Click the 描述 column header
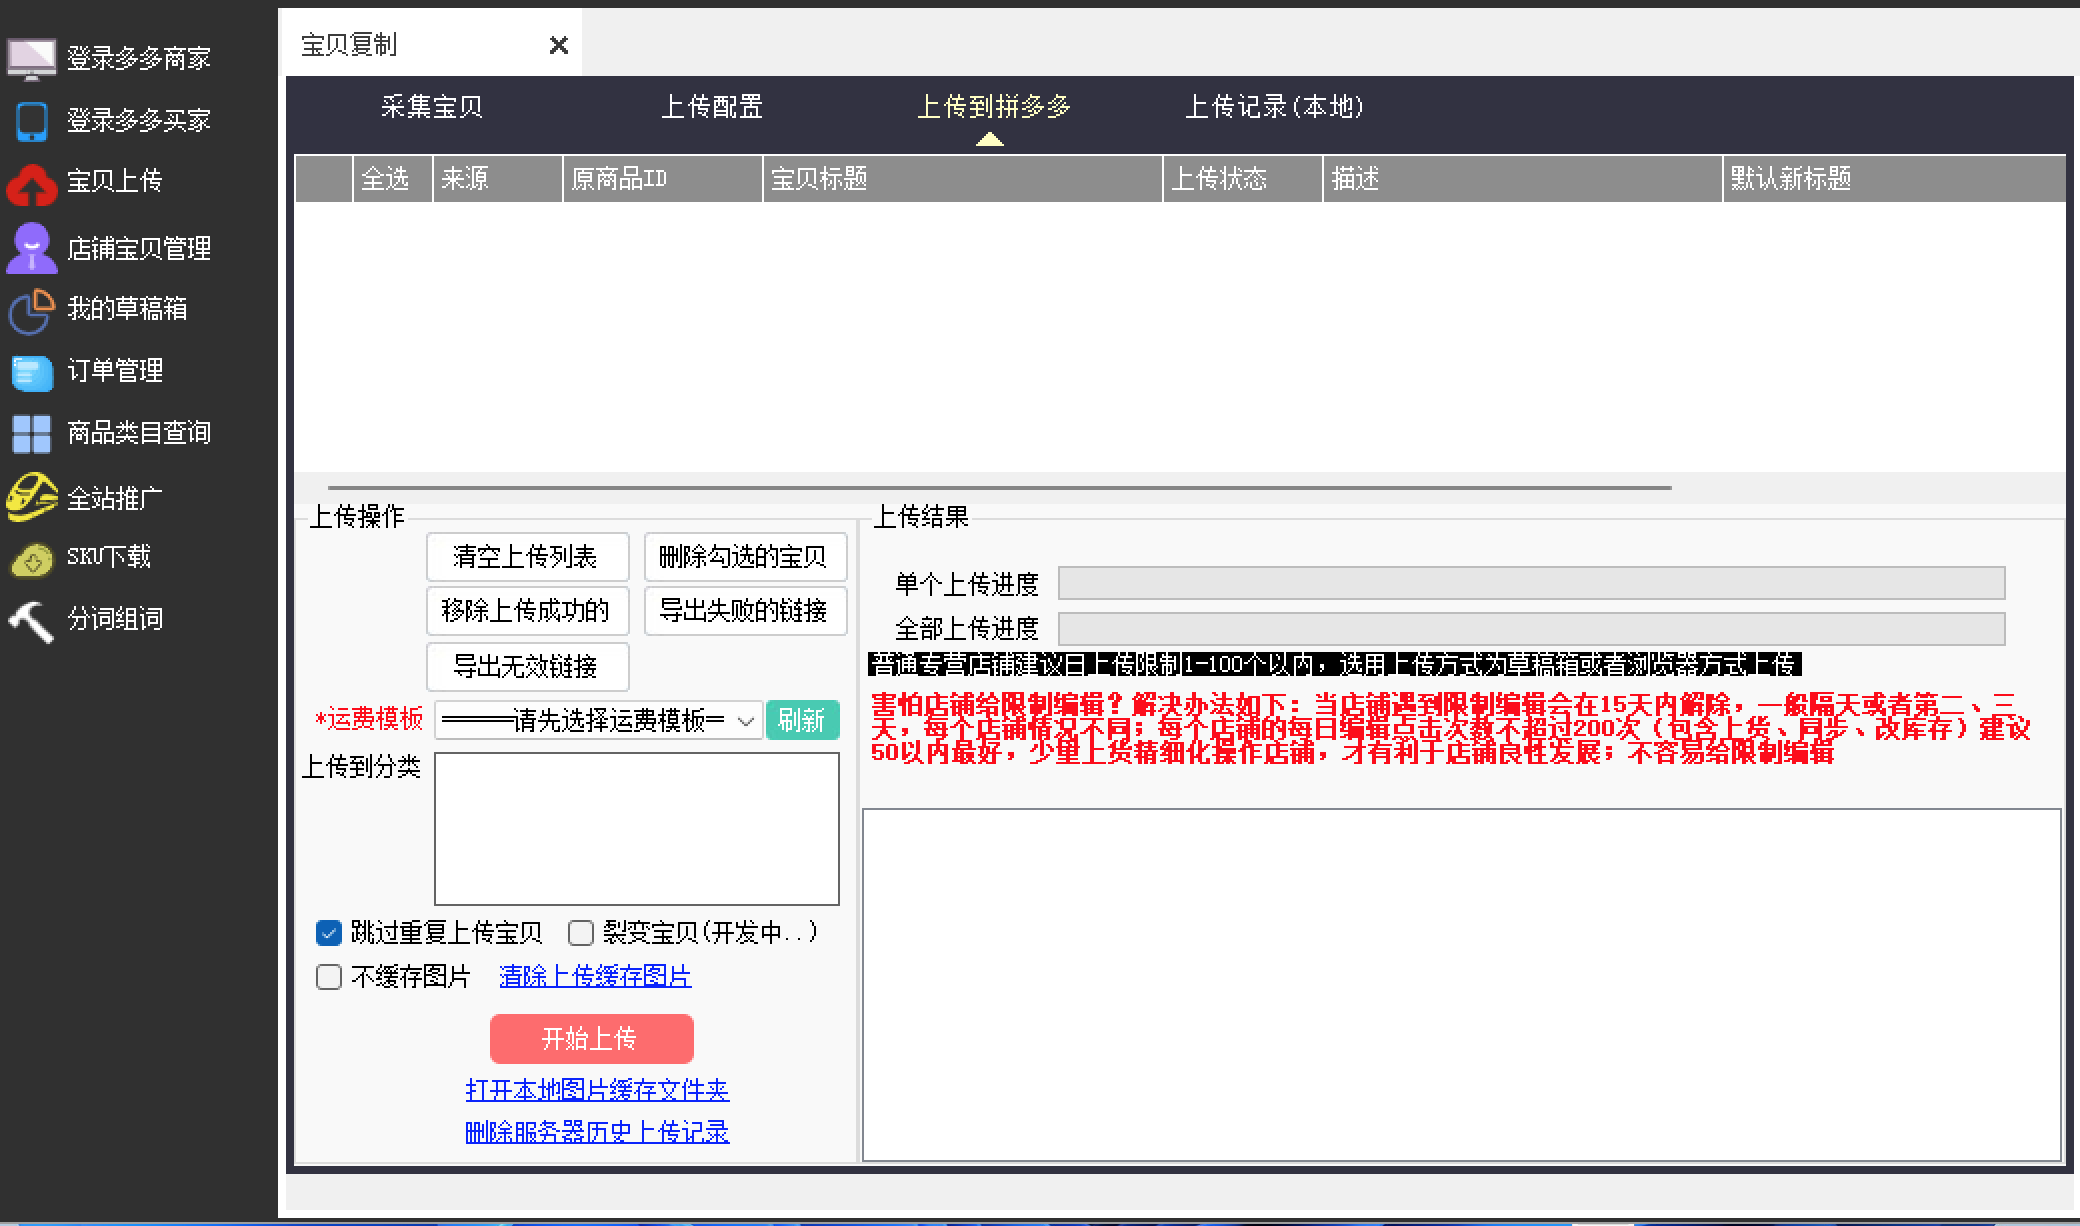This screenshot has width=2080, height=1226. tap(1522, 179)
